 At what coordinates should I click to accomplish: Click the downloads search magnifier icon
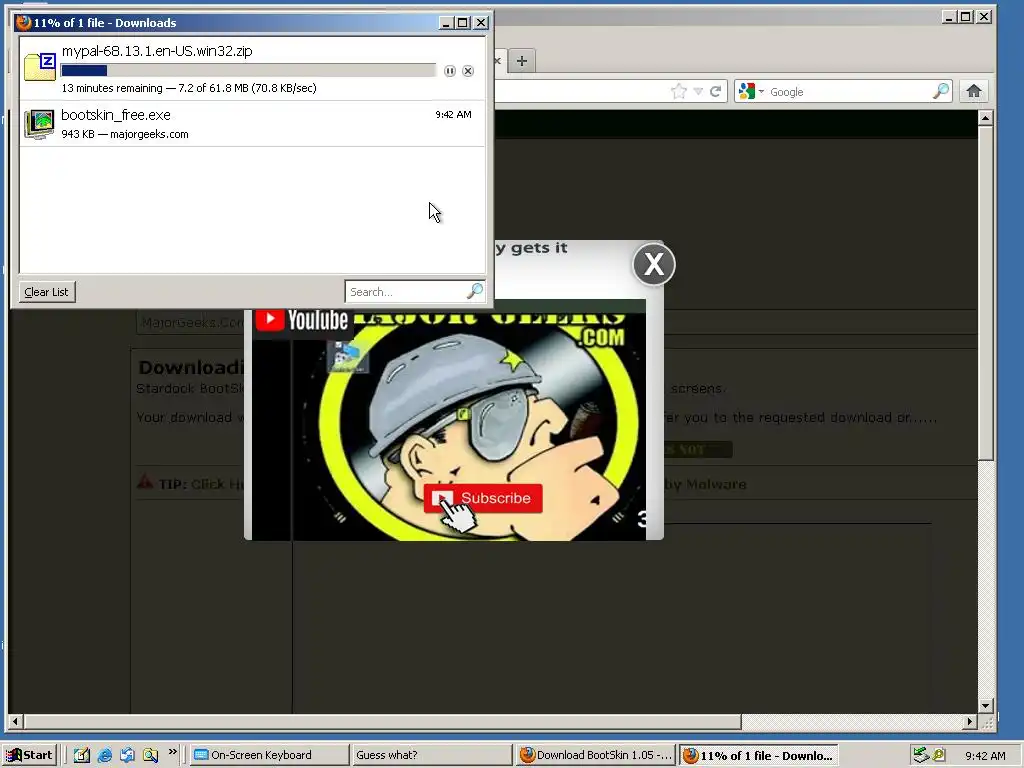pyautogui.click(x=475, y=291)
